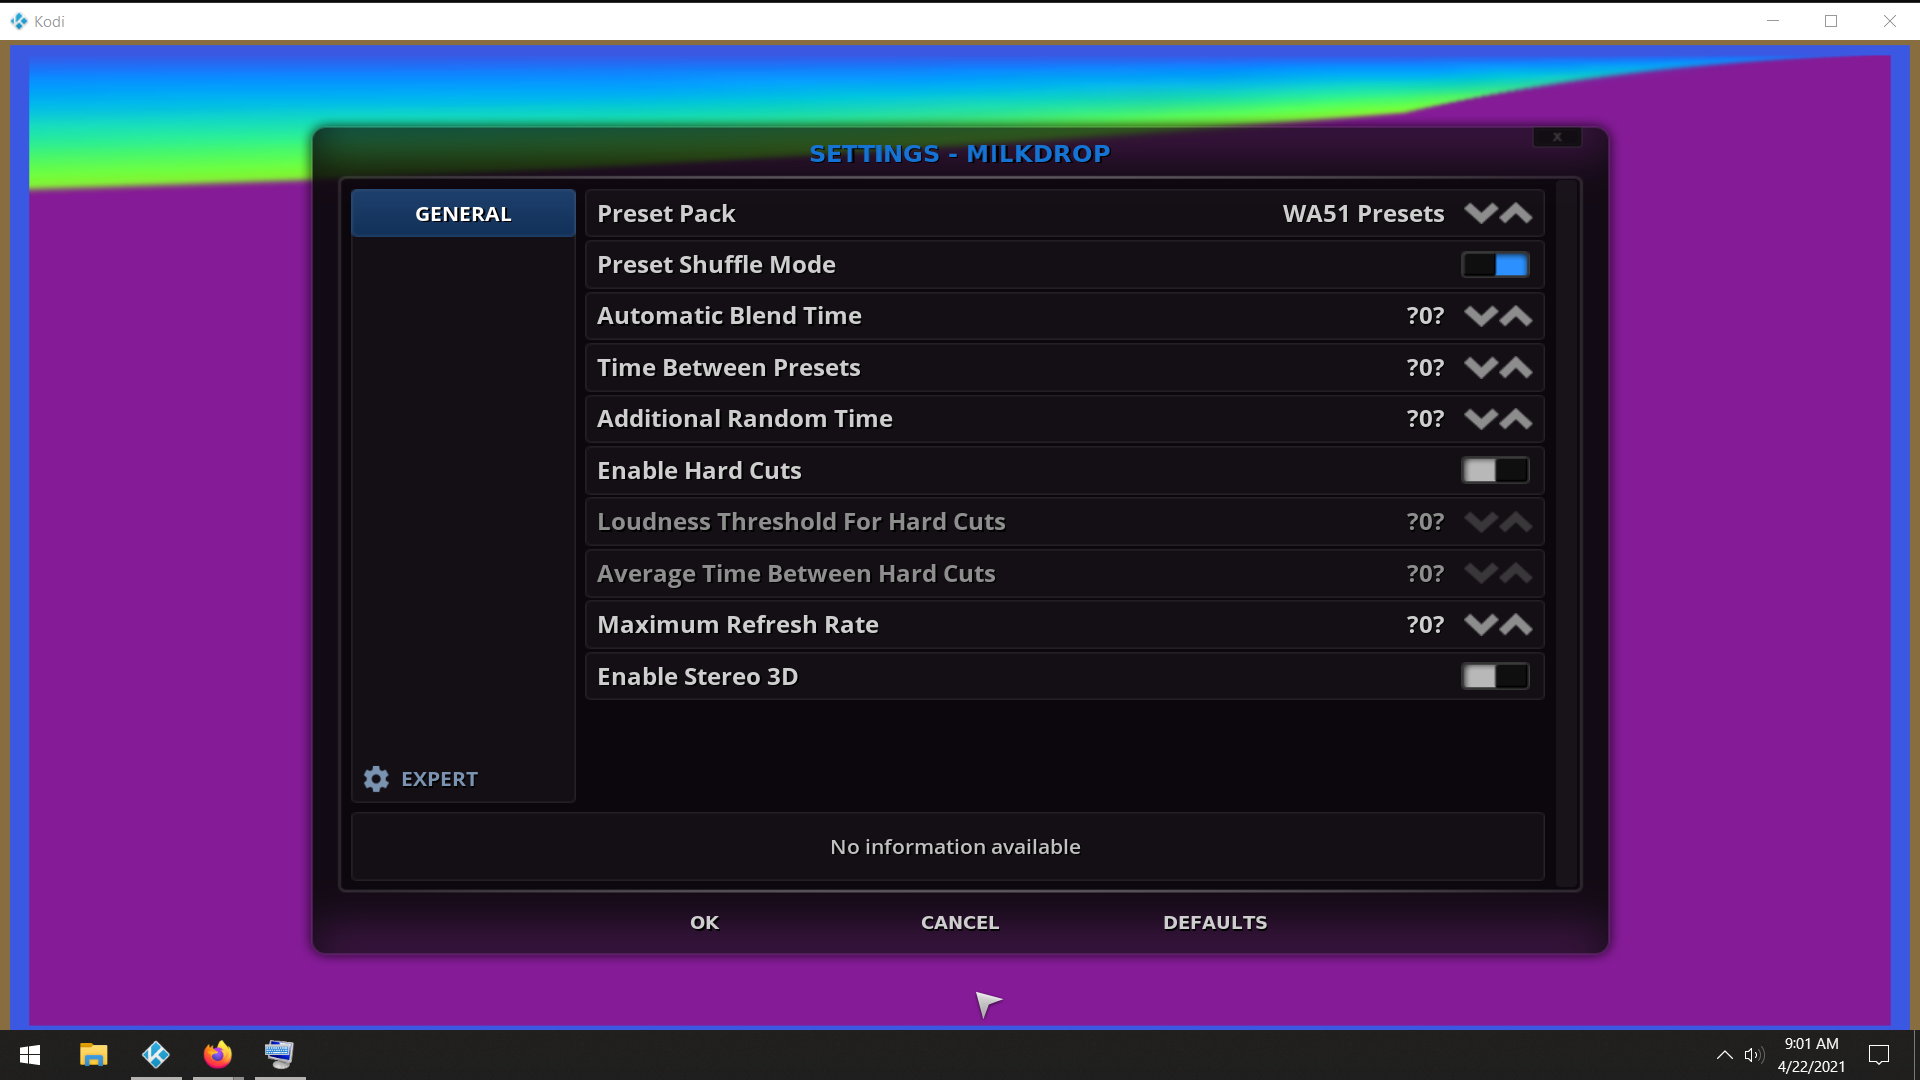Image resolution: width=1920 pixels, height=1080 pixels.
Task: Open the taskbar clock and calendar
Action: click(1811, 1055)
